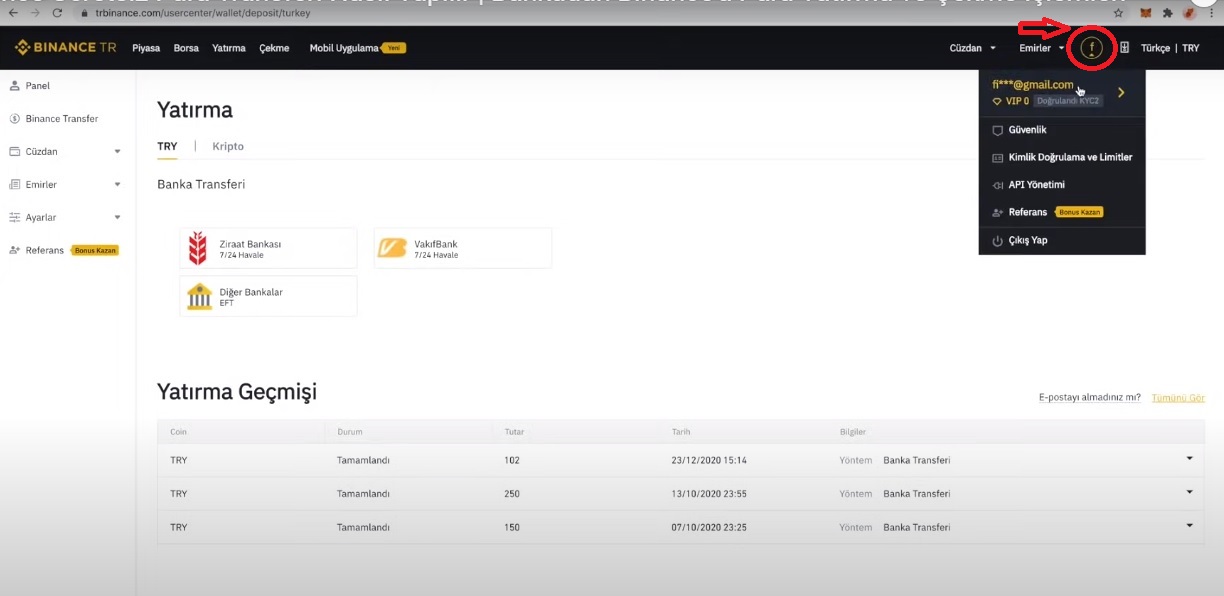
Task: Reload the page with browser refresh icon
Action: pyautogui.click(x=57, y=13)
